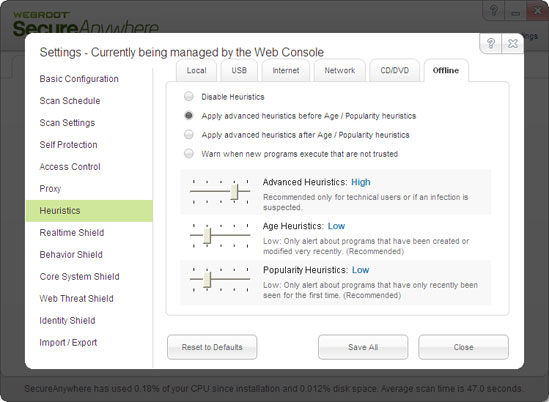The height and width of the screenshot is (402, 549).
Task: Click the Close button
Action: pos(464,347)
